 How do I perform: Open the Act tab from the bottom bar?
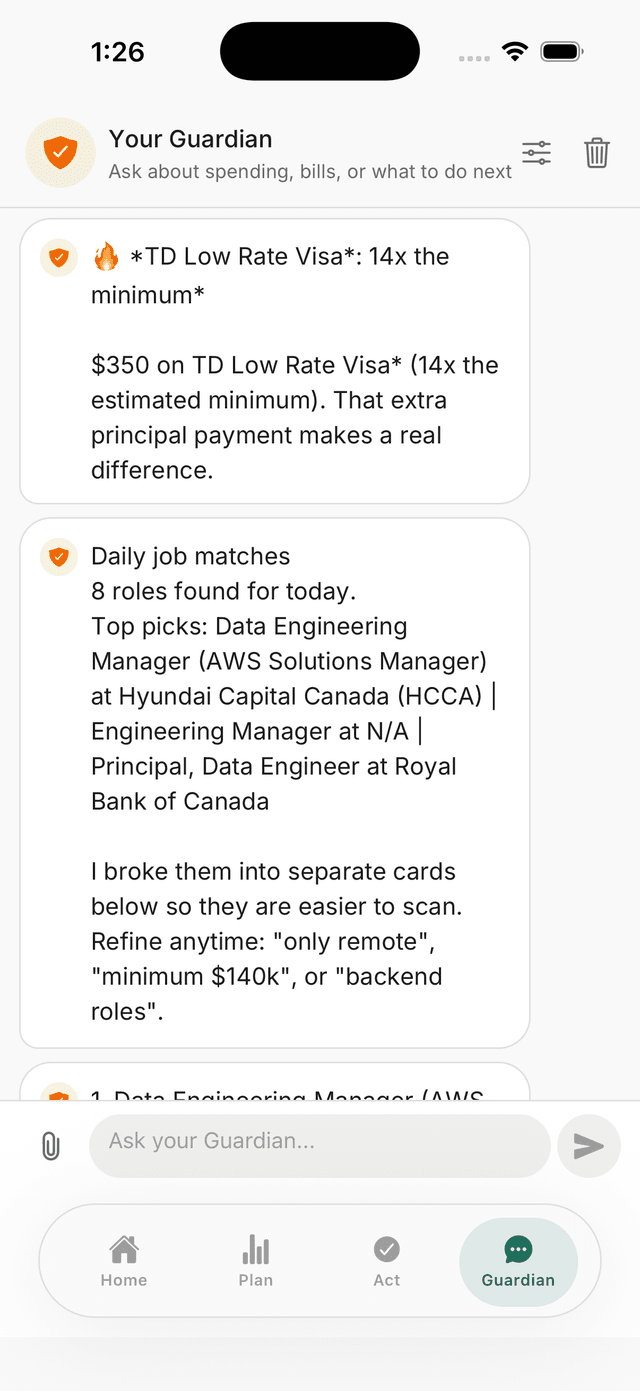[386, 1260]
